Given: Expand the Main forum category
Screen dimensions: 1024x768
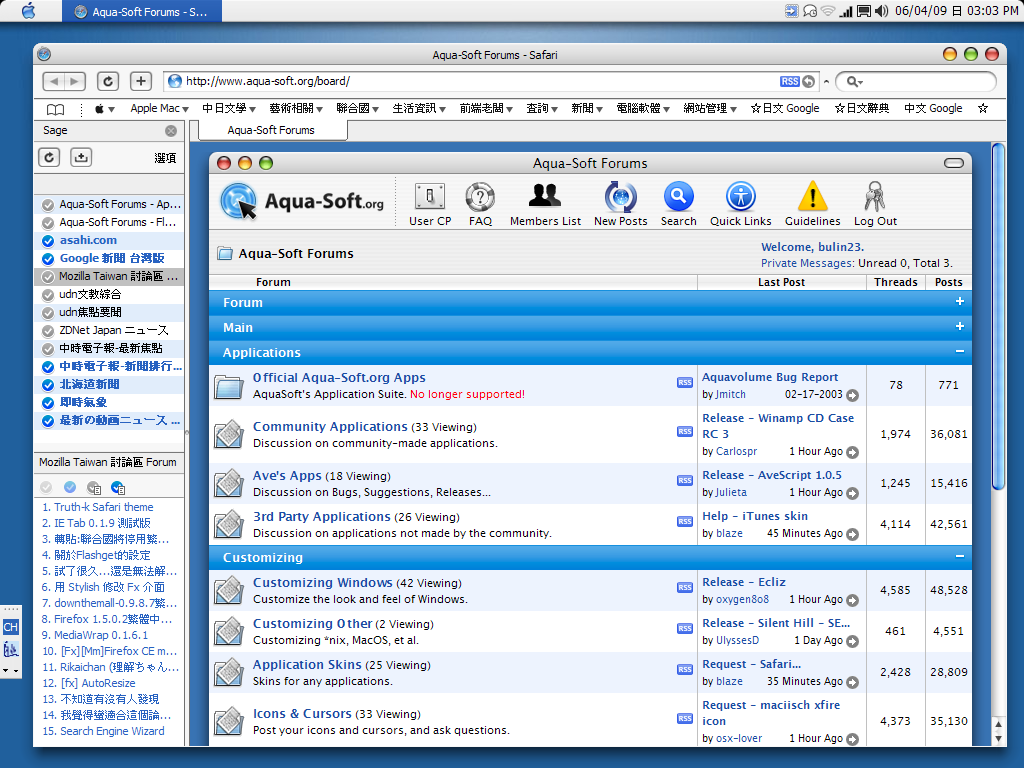Looking at the screenshot, I should [x=959, y=327].
